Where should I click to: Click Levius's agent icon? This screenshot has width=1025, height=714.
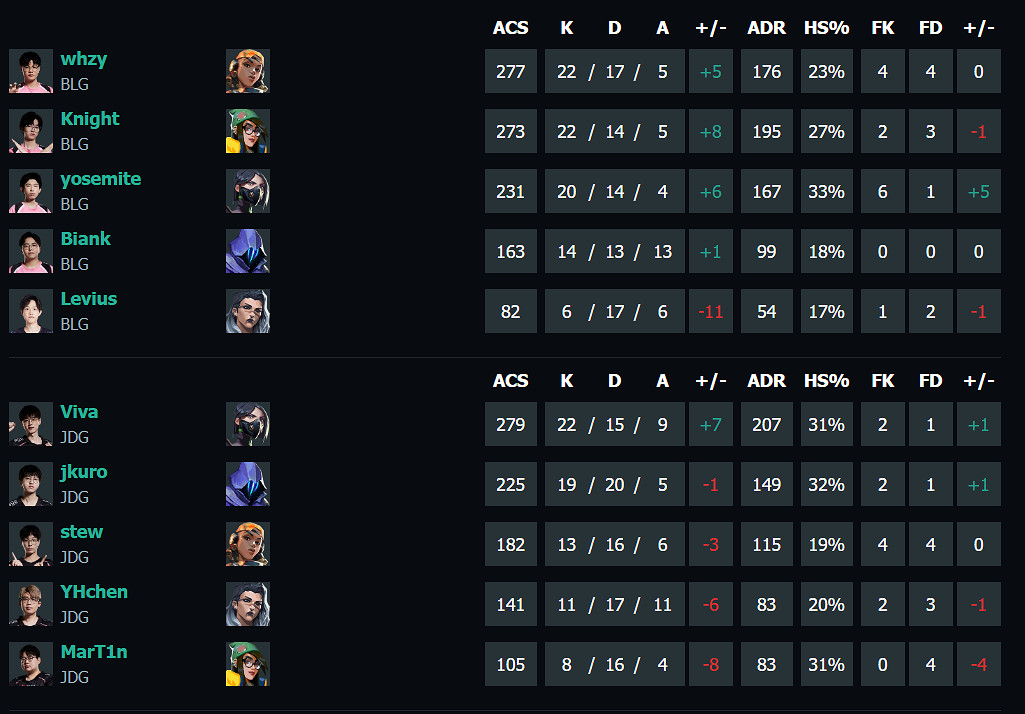247,312
